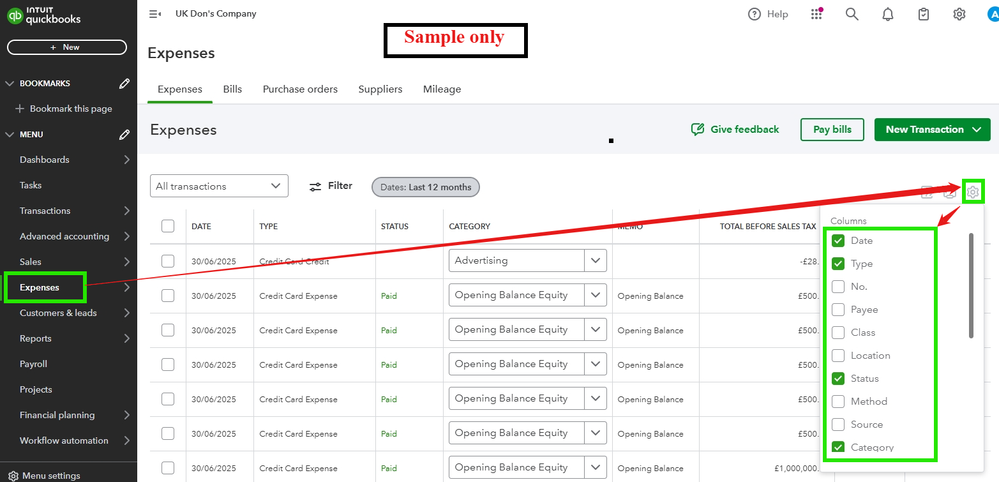Image resolution: width=999 pixels, height=482 pixels.
Task: Enable the Method column checkbox
Action: (x=838, y=401)
